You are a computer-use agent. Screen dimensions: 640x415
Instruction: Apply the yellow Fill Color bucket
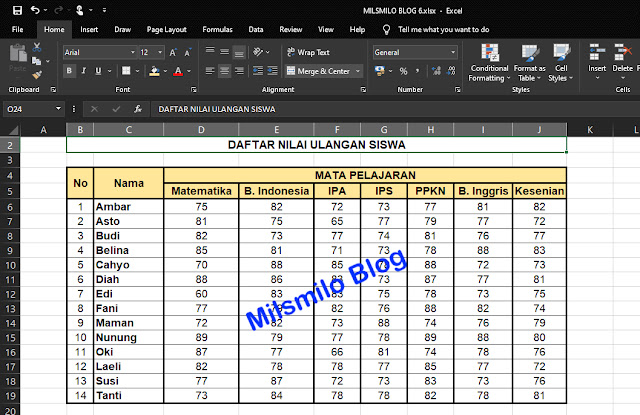pyautogui.click(x=154, y=71)
